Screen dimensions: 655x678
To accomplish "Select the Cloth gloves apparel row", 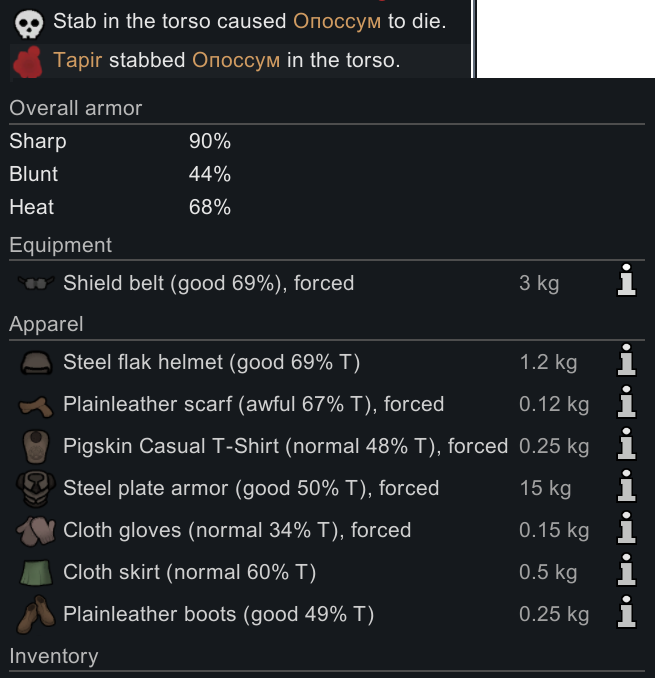I will pos(237,530).
